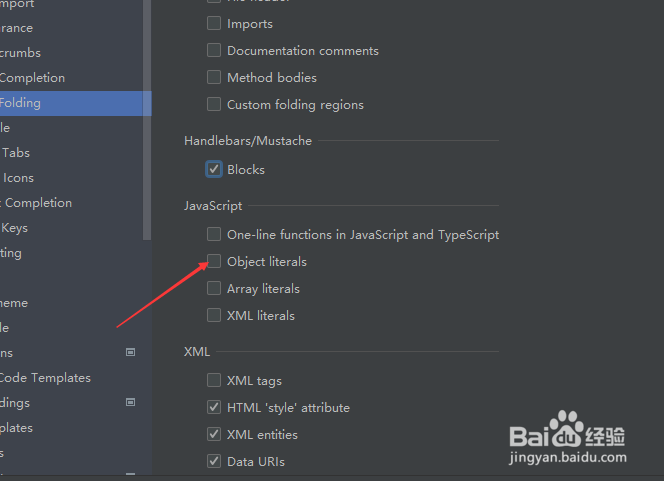Enable XML literals folding
Image resolution: width=664 pixels, height=481 pixels.
pos(214,315)
